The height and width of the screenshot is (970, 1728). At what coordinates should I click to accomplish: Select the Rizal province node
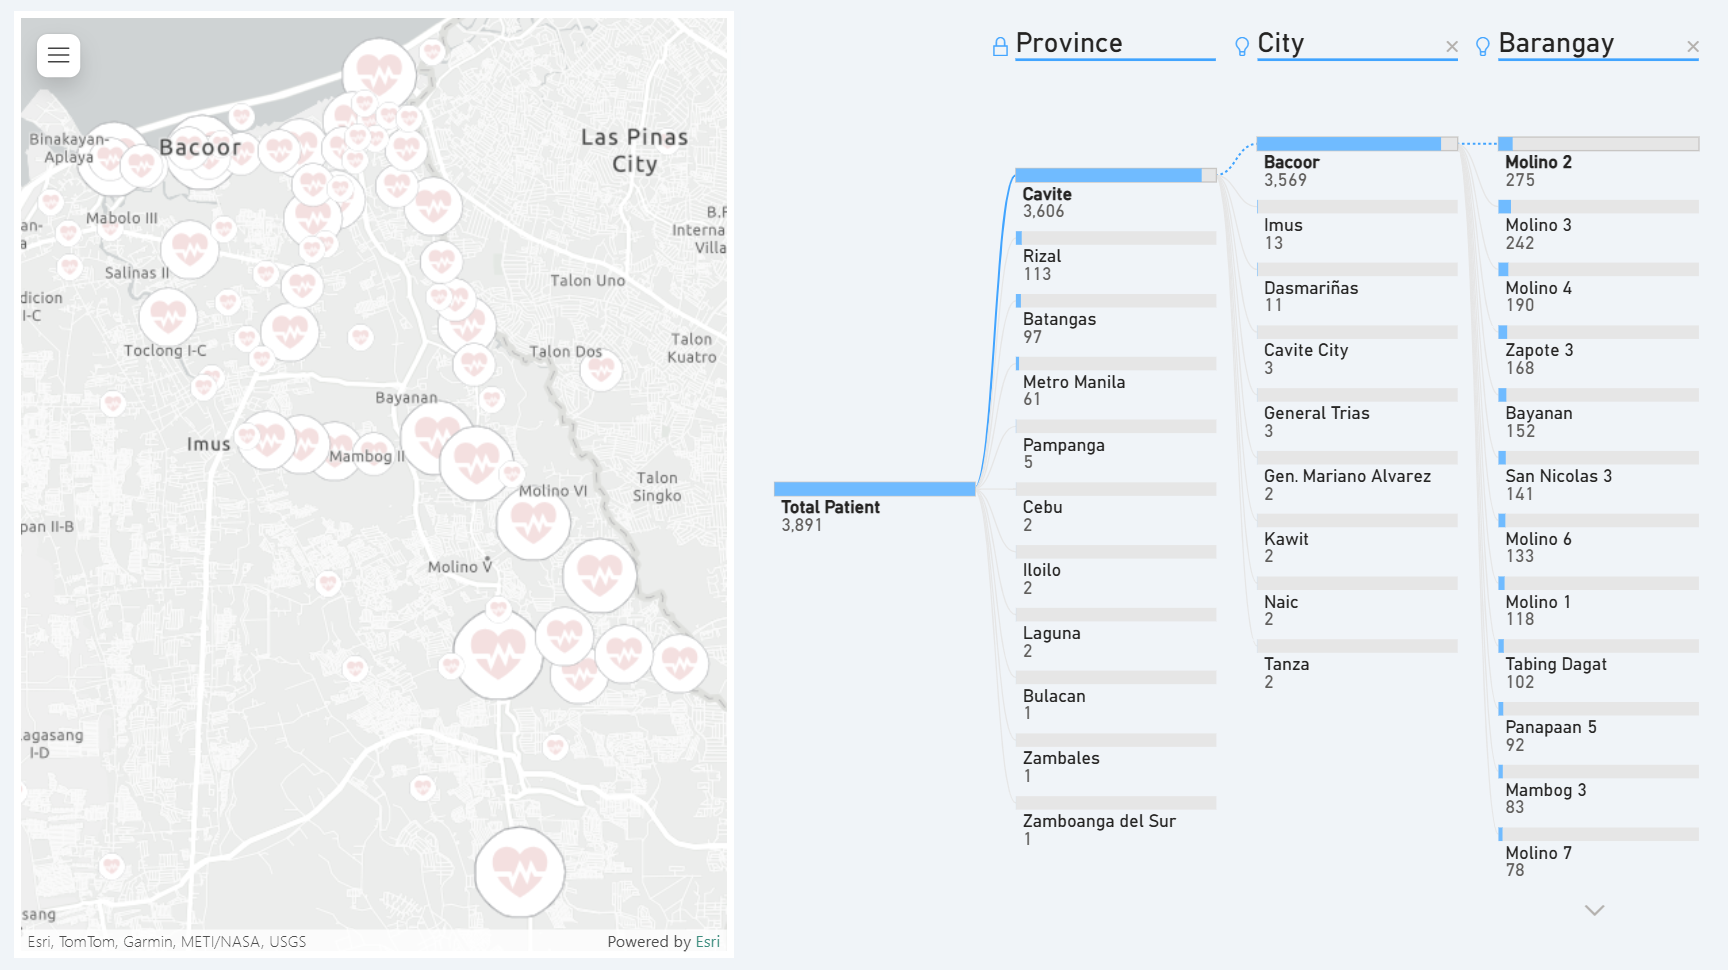click(x=1115, y=258)
